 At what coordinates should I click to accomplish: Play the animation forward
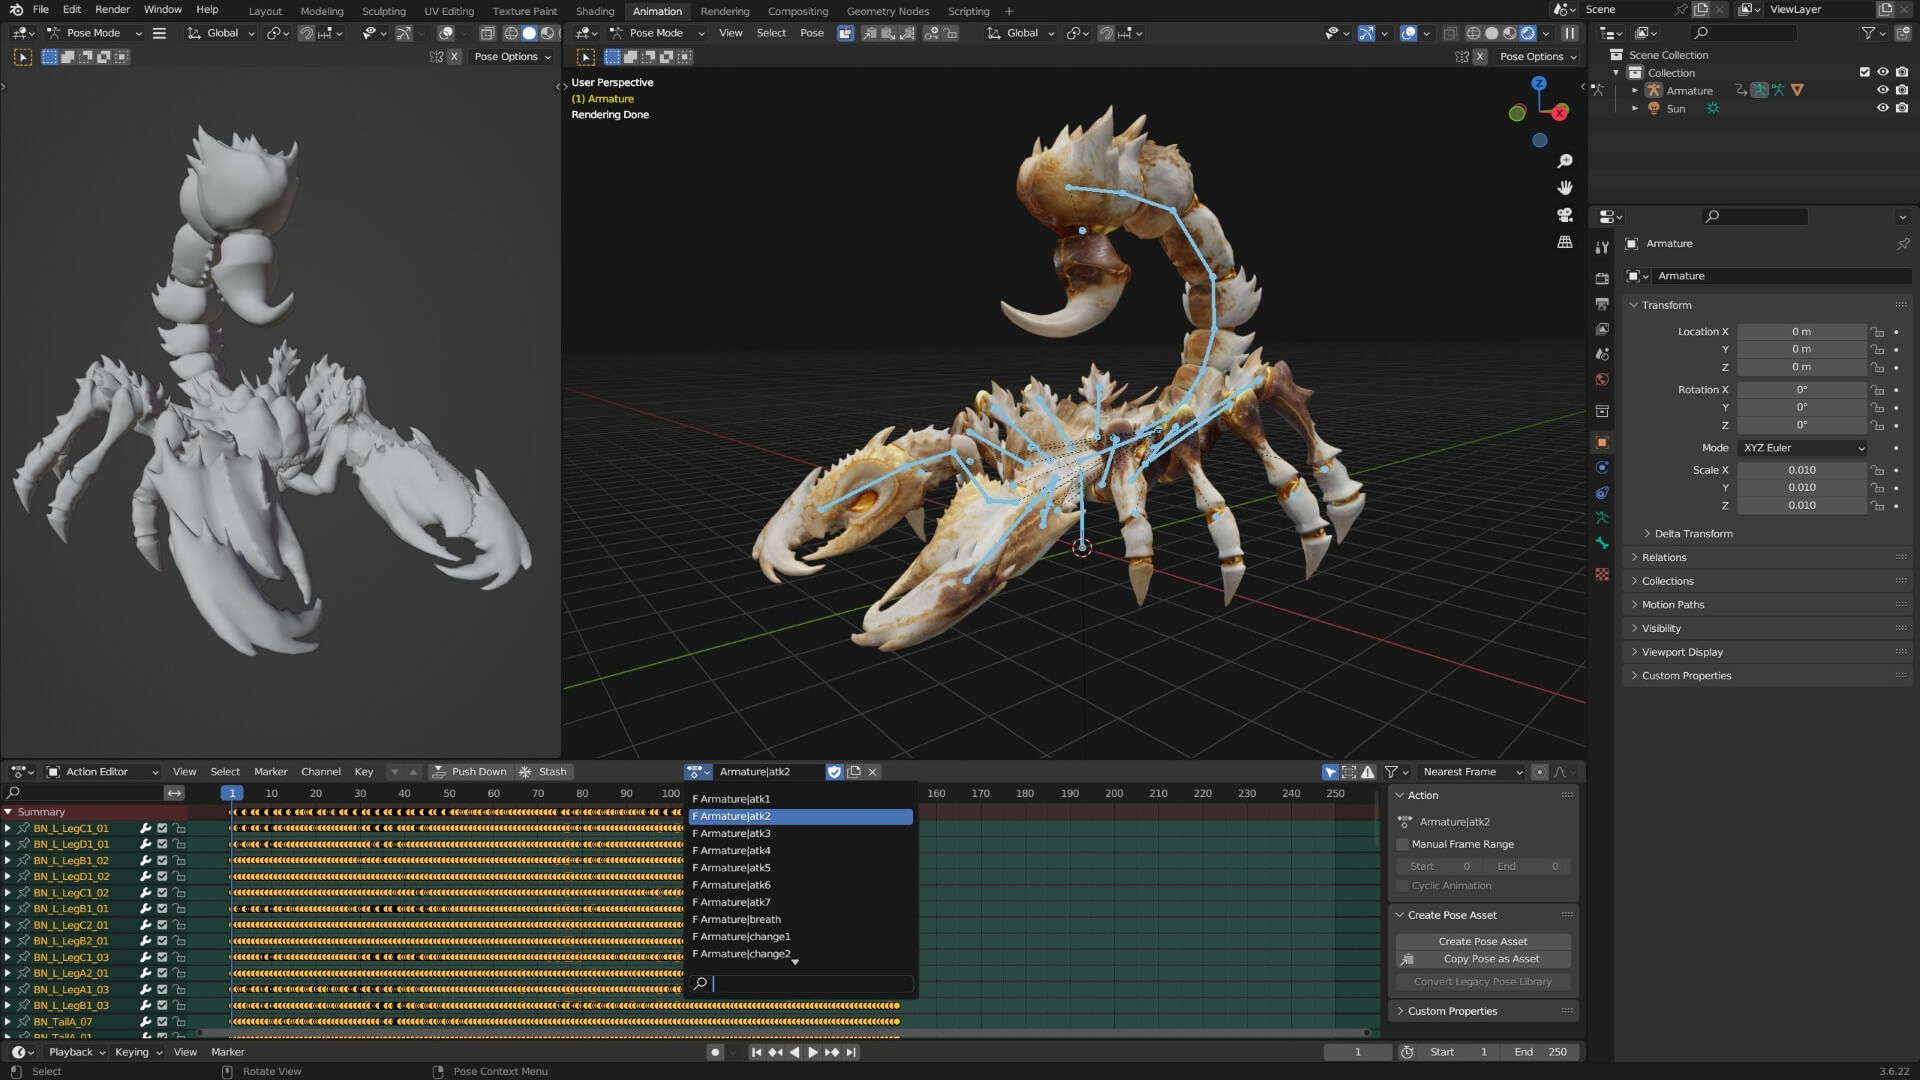(813, 1052)
